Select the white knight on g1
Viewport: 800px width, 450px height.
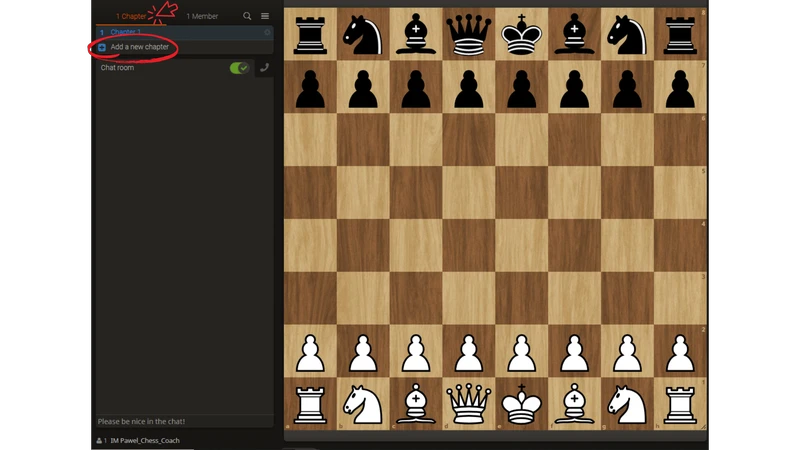(627, 404)
